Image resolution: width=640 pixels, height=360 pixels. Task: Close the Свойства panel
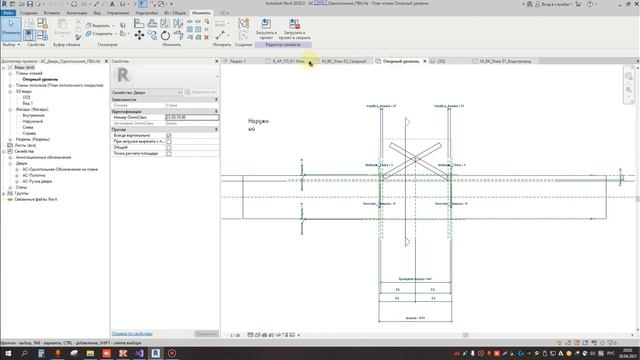tap(217, 61)
